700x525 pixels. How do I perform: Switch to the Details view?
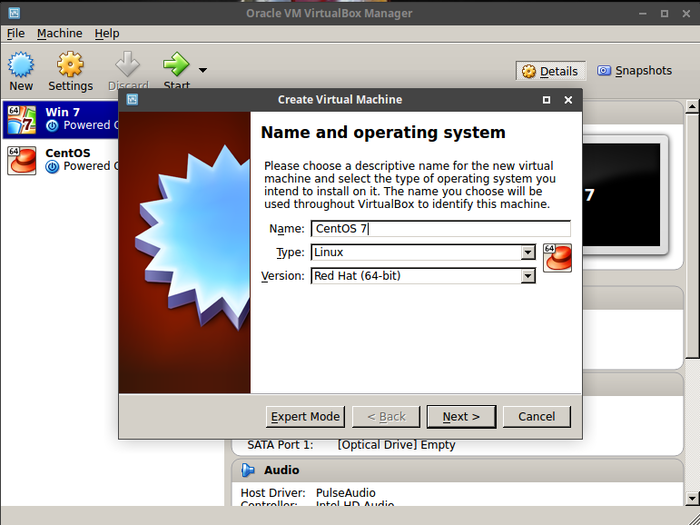[x=550, y=71]
